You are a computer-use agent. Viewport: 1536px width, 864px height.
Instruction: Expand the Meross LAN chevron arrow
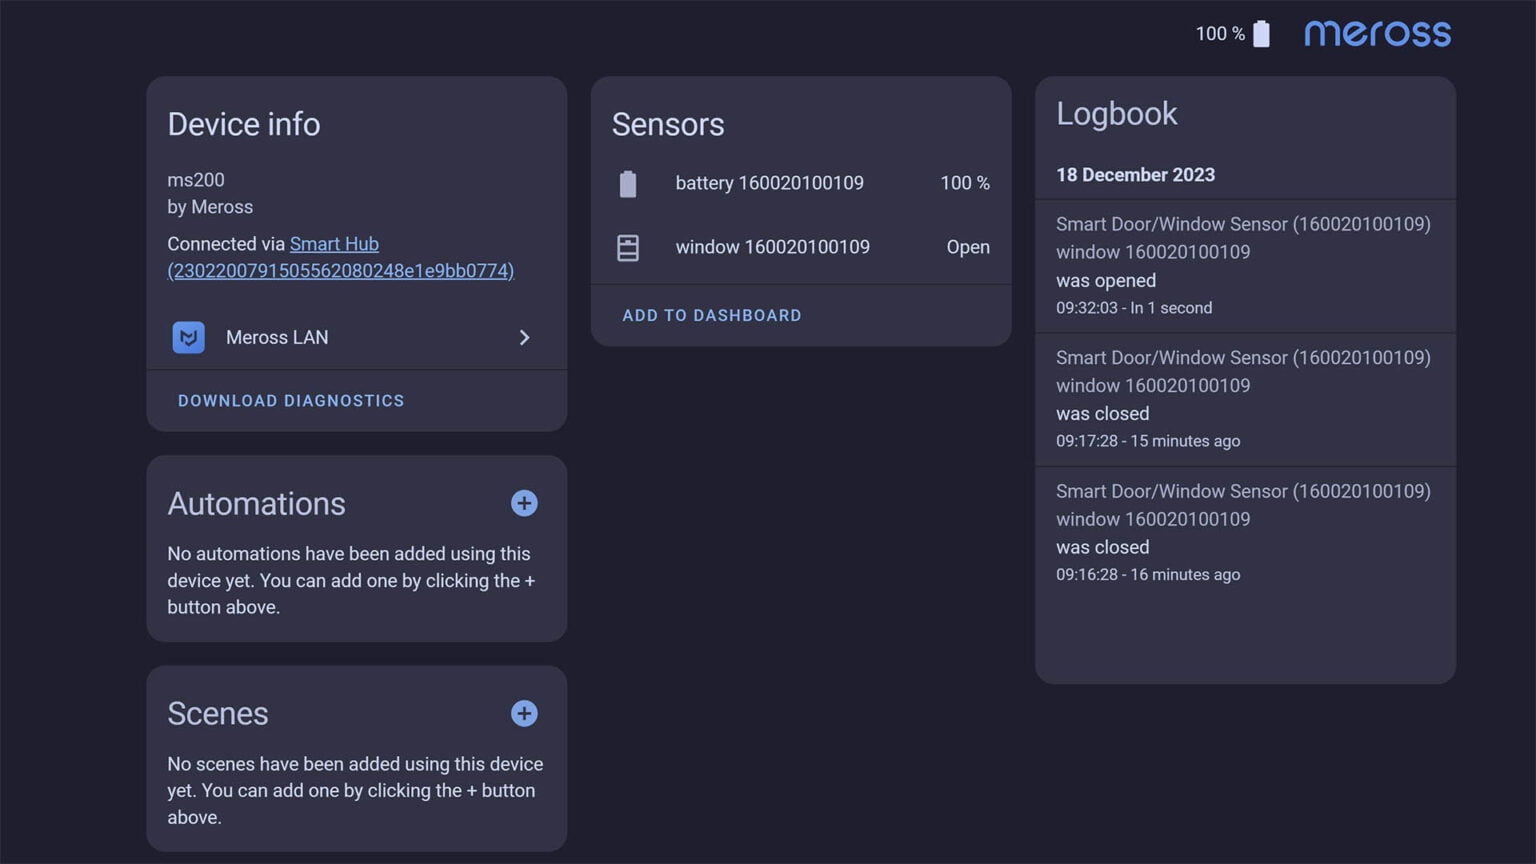524,338
